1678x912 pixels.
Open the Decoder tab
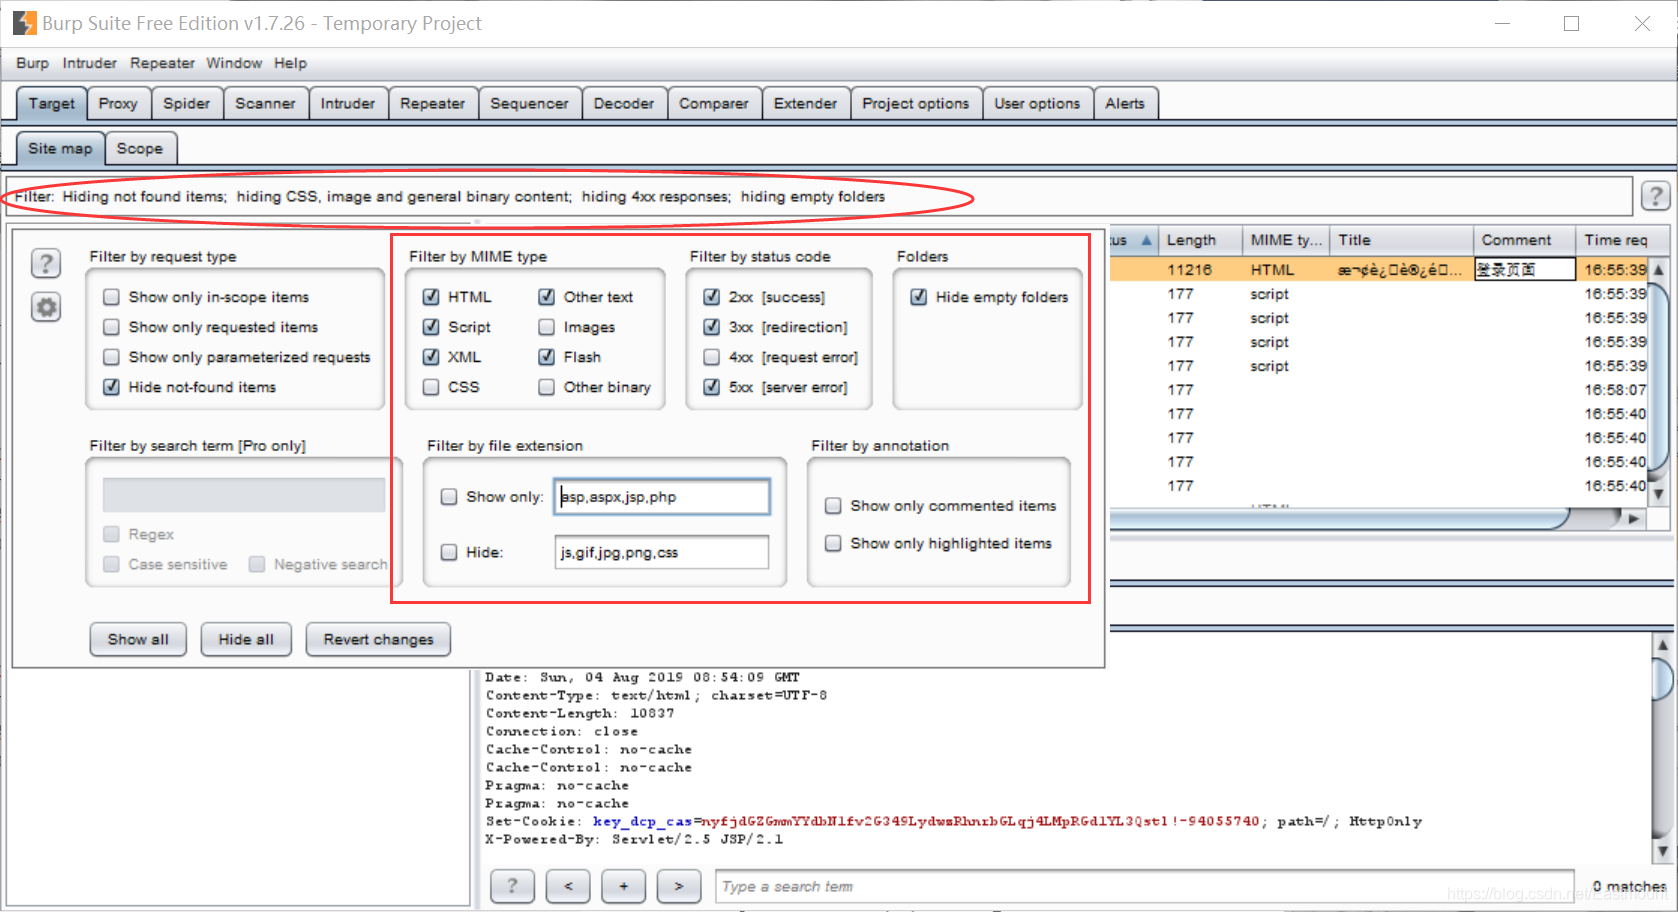click(x=623, y=103)
